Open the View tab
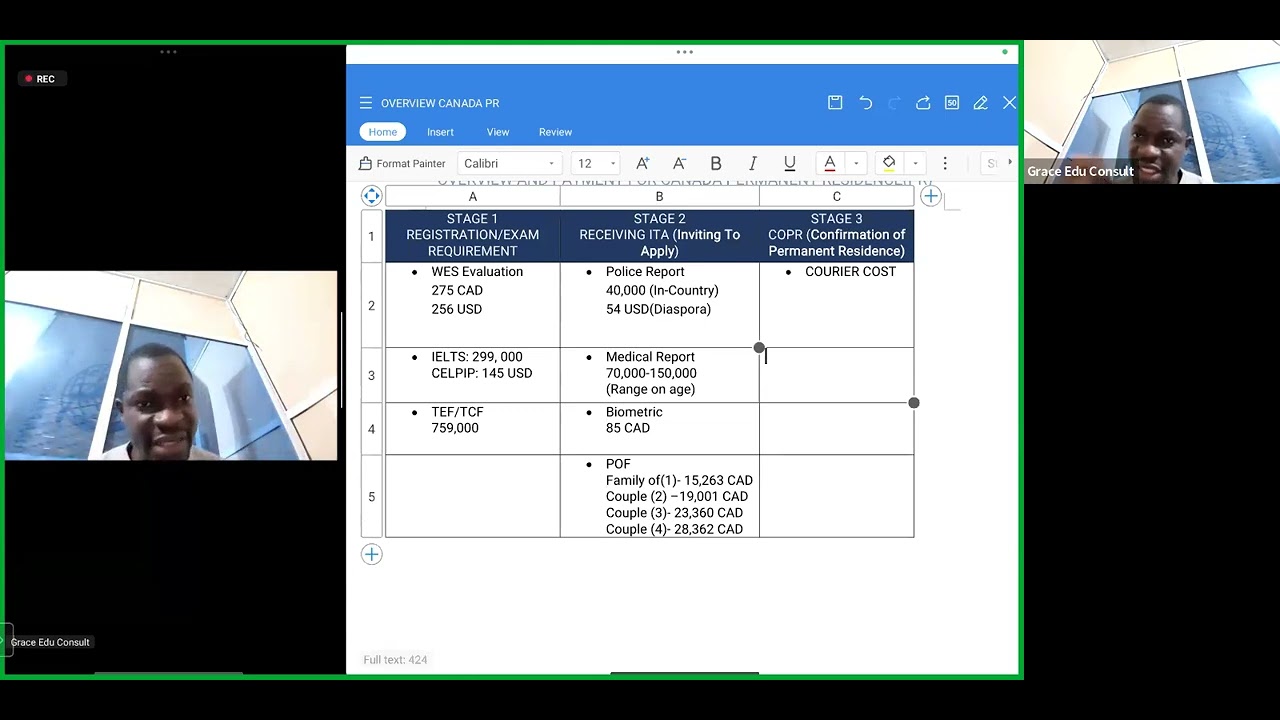The width and height of the screenshot is (1280, 720). (498, 132)
